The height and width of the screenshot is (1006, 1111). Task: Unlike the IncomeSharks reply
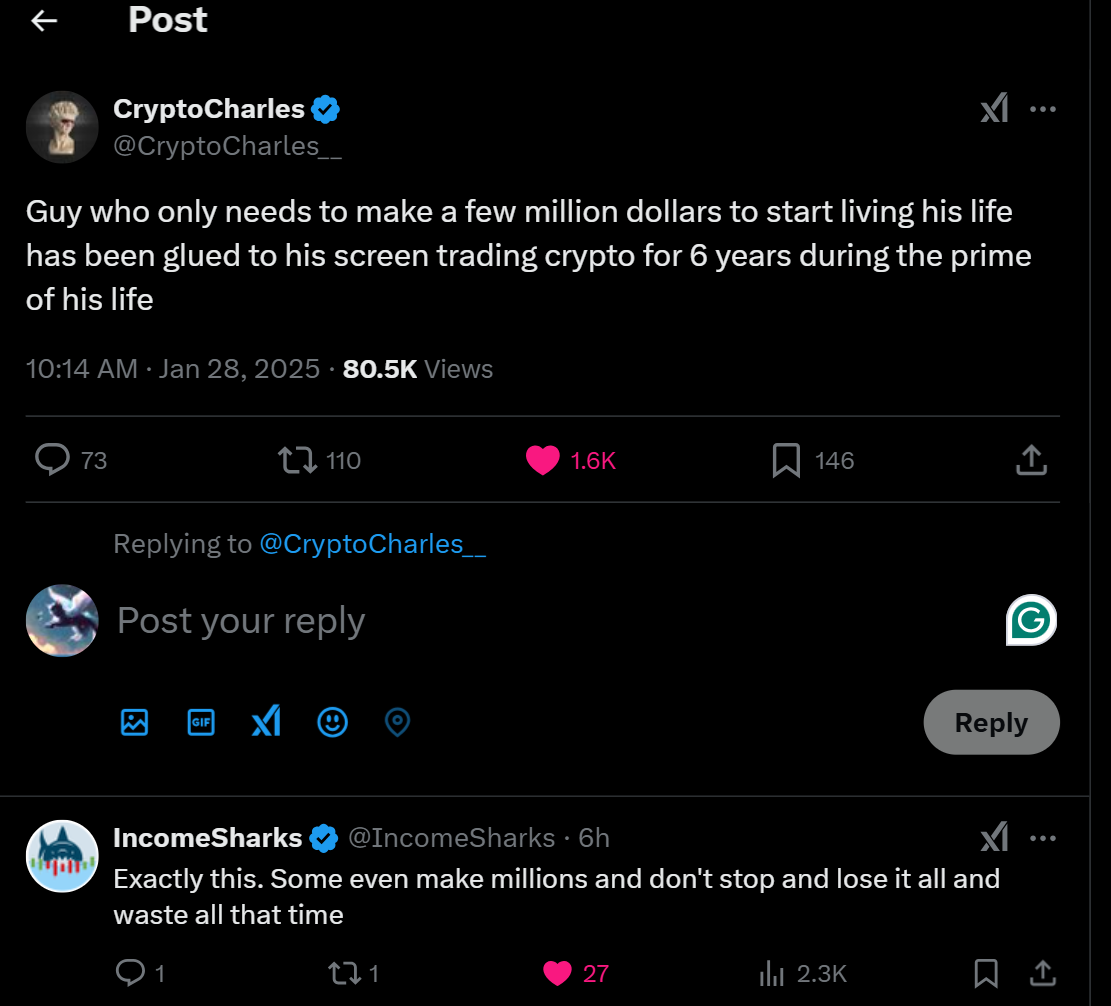557,973
